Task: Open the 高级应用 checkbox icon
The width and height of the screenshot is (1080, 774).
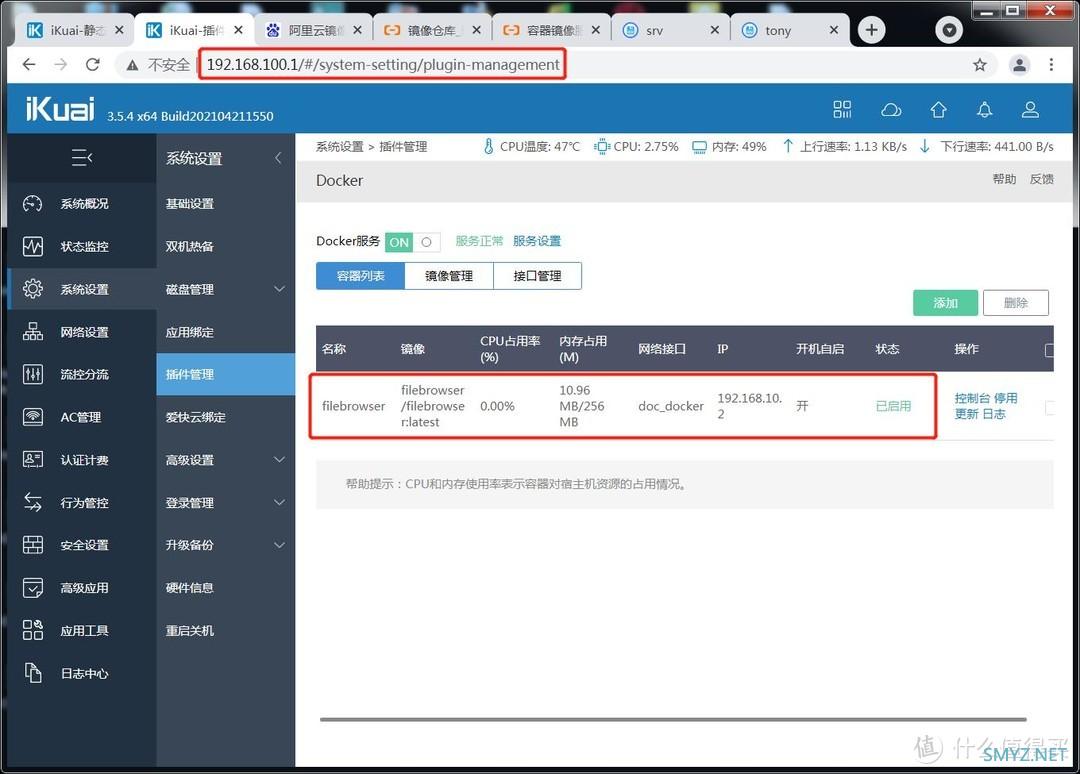Action: tap(32, 588)
